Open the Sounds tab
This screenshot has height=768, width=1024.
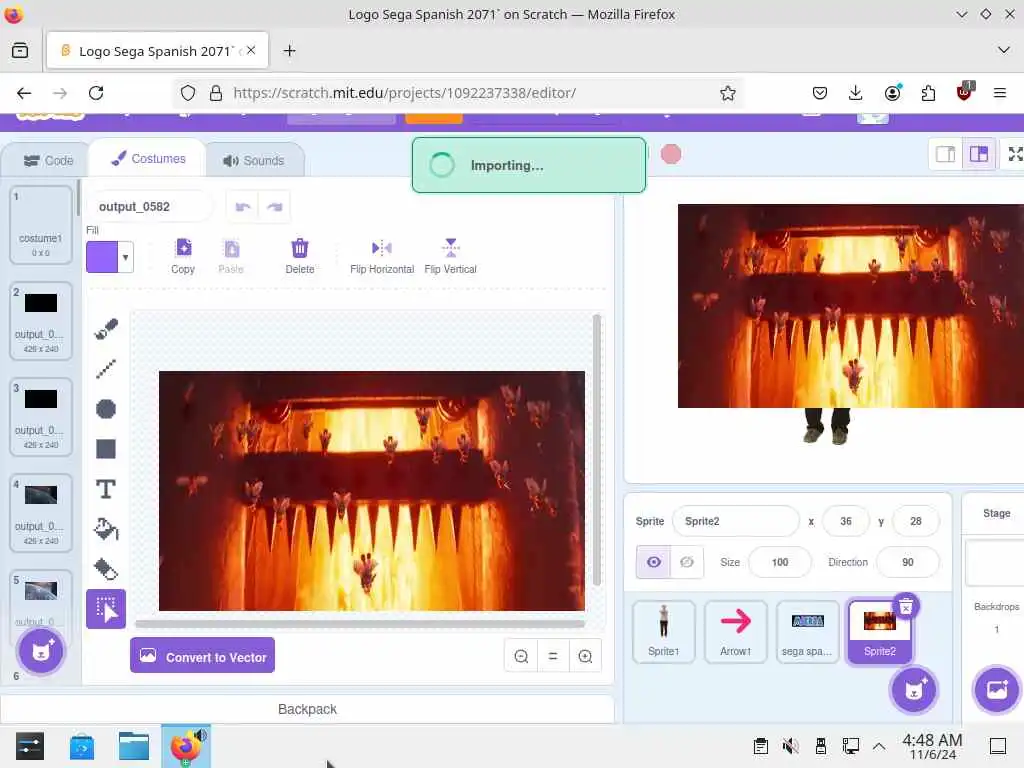[254, 161]
